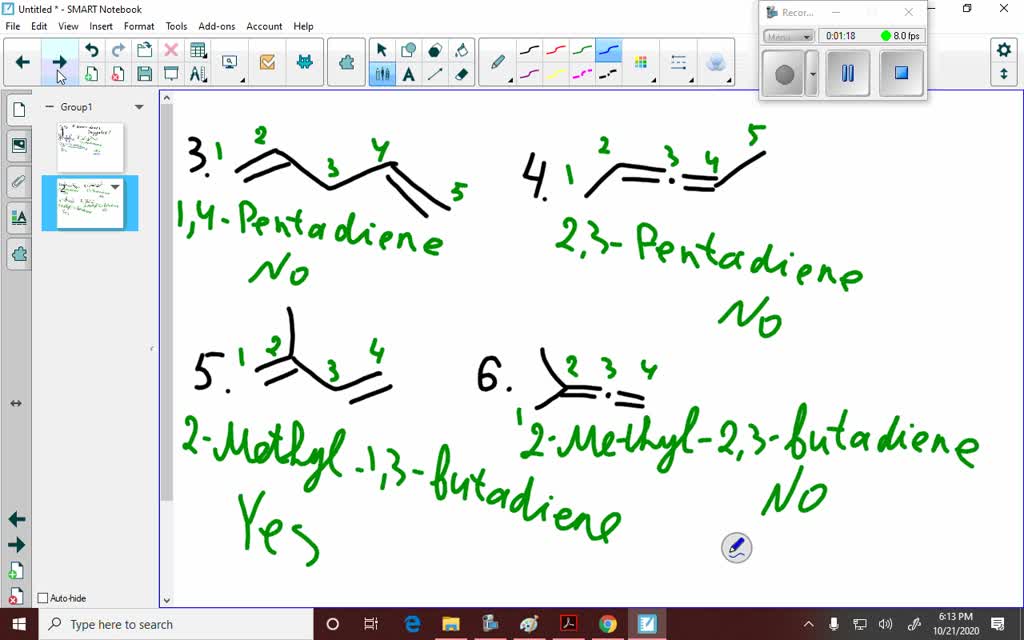Open Google Chrome from the taskbar

[x=608, y=622]
